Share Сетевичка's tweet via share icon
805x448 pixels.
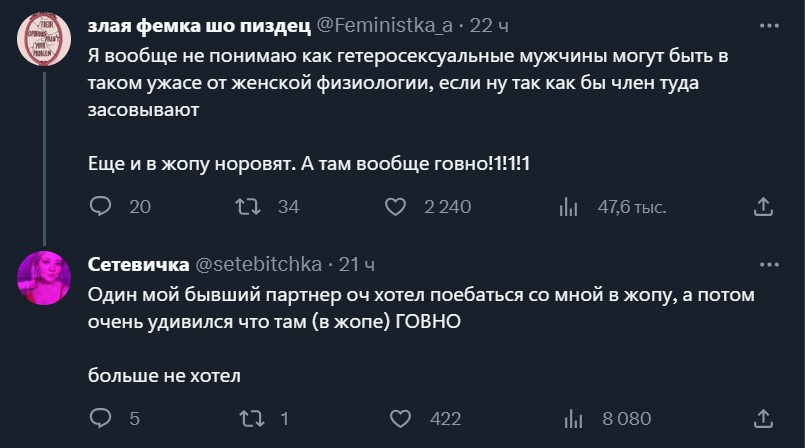(x=762, y=418)
